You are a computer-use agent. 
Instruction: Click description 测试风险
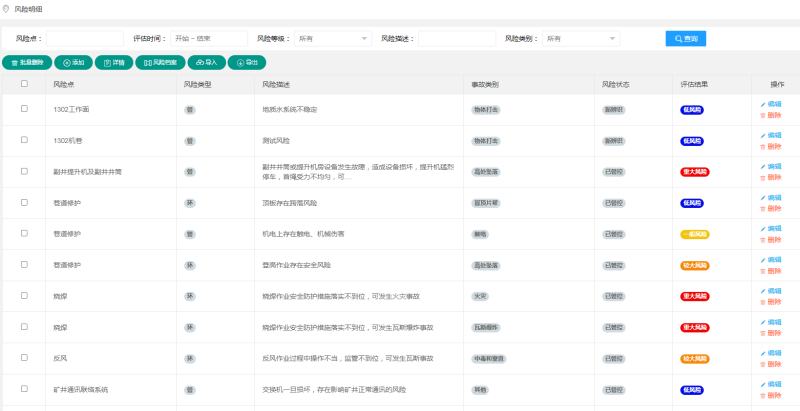(x=276, y=141)
